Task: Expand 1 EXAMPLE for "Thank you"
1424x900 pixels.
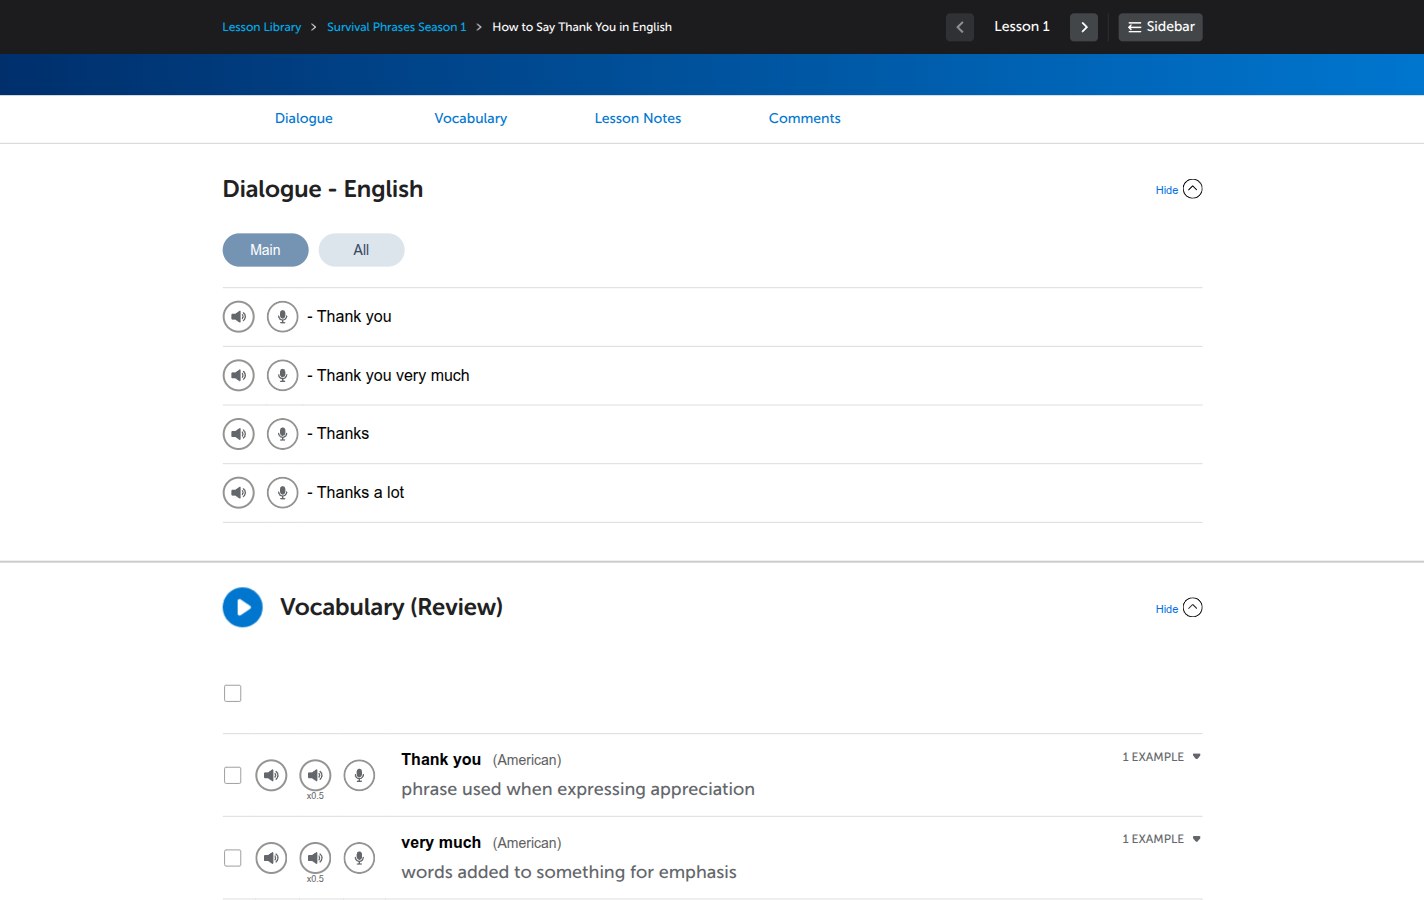Action: click(x=1161, y=757)
